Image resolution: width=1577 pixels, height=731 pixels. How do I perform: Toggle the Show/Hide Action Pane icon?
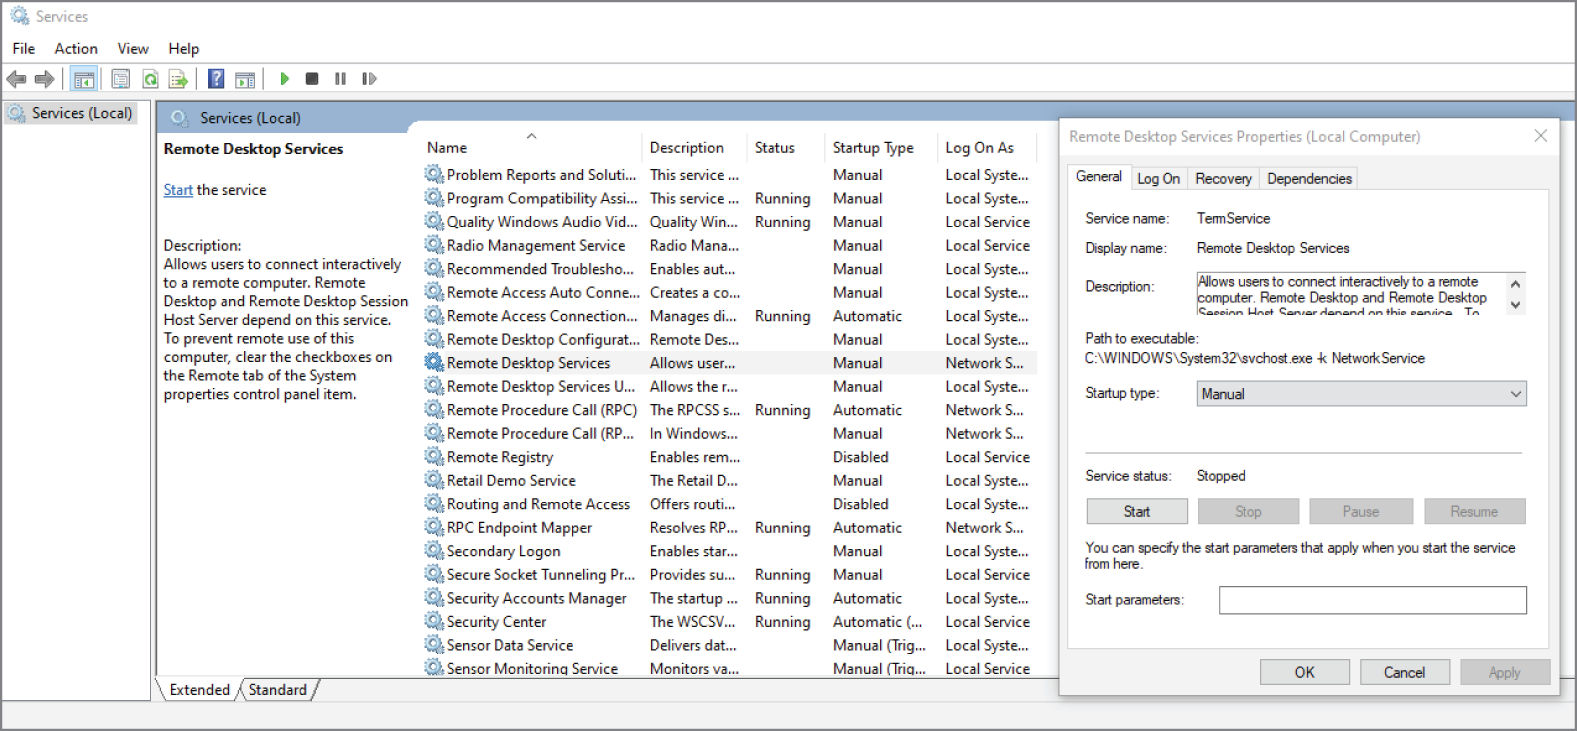[x=245, y=79]
